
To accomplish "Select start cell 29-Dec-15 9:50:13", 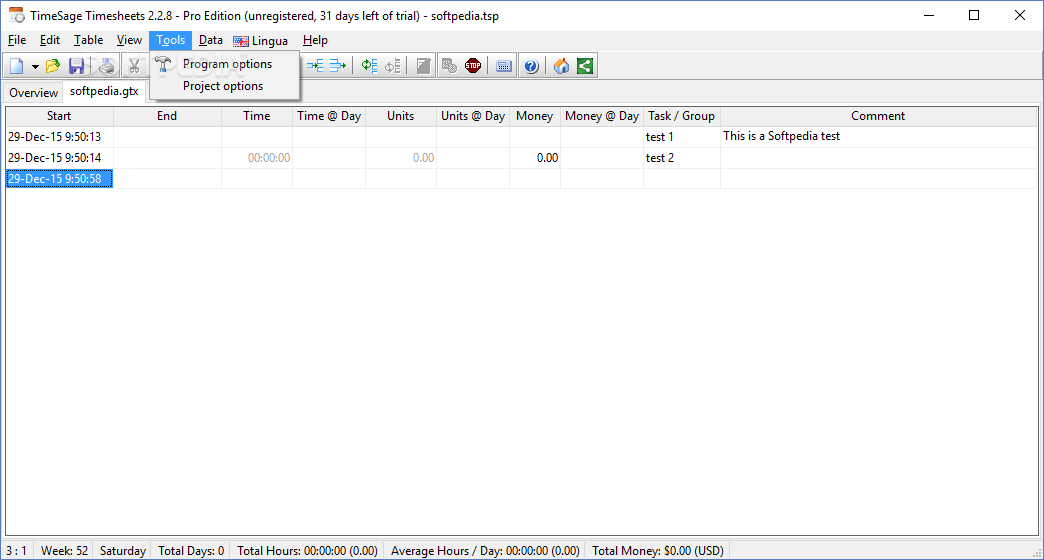I will [59, 137].
